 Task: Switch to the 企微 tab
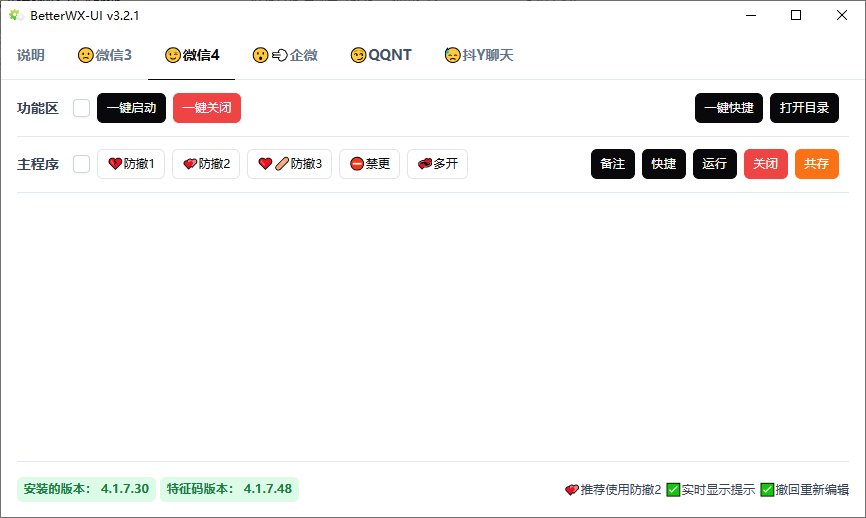(x=285, y=55)
